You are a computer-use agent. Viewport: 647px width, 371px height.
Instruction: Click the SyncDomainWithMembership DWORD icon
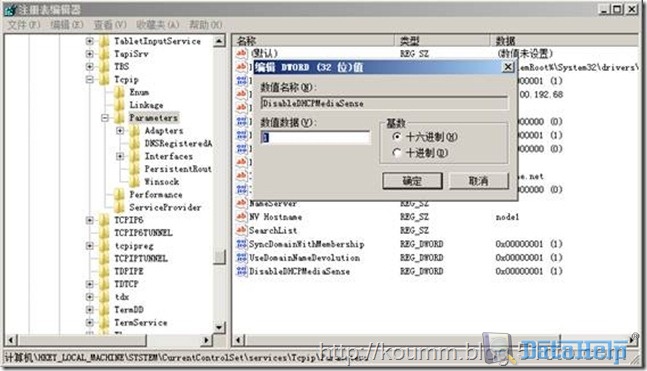pyautogui.click(x=241, y=244)
